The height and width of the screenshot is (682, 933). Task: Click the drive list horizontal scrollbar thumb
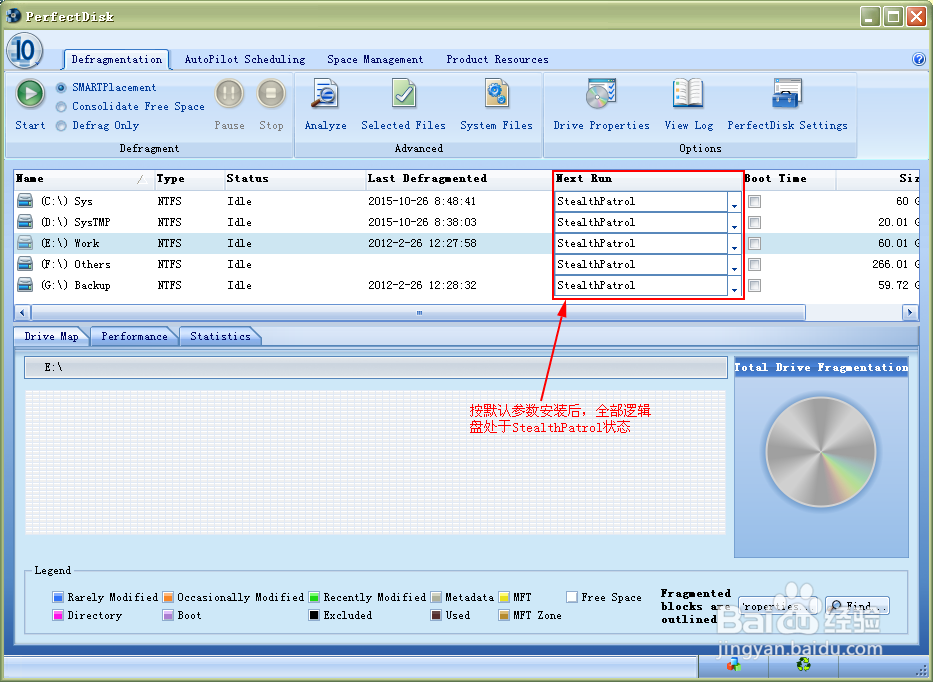coord(418,312)
